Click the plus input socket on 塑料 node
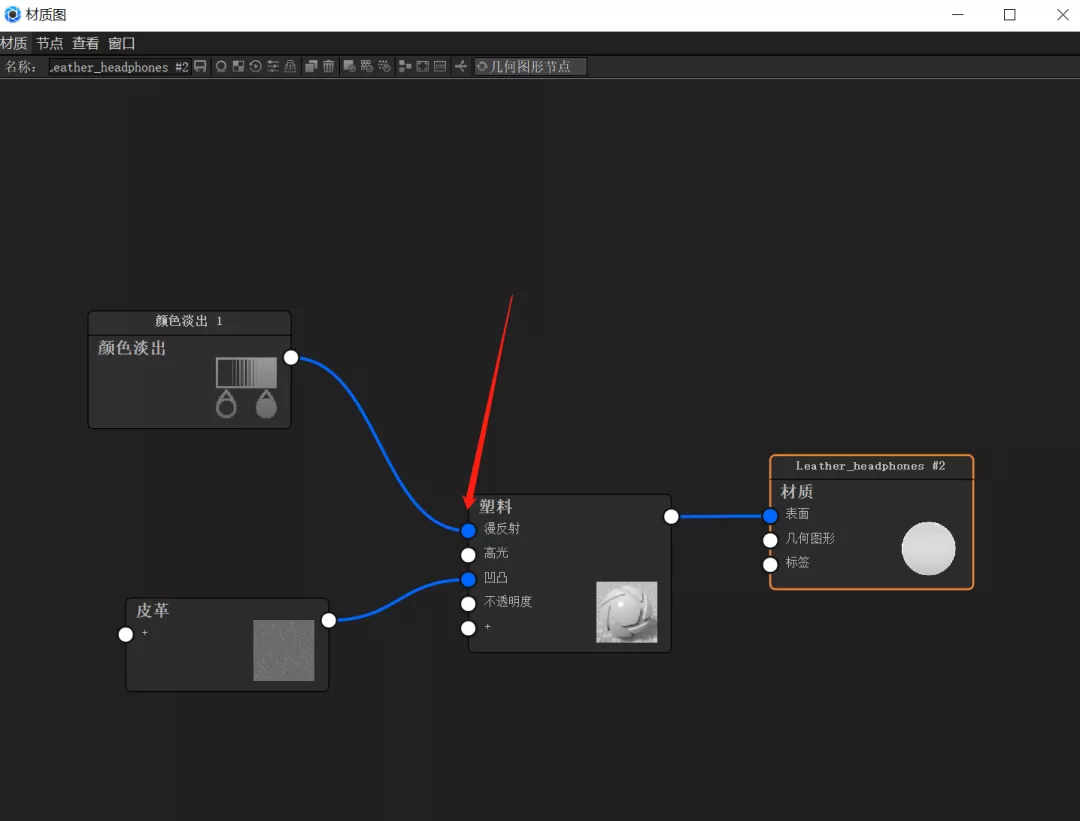This screenshot has width=1080, height=821. pos(468,627)
